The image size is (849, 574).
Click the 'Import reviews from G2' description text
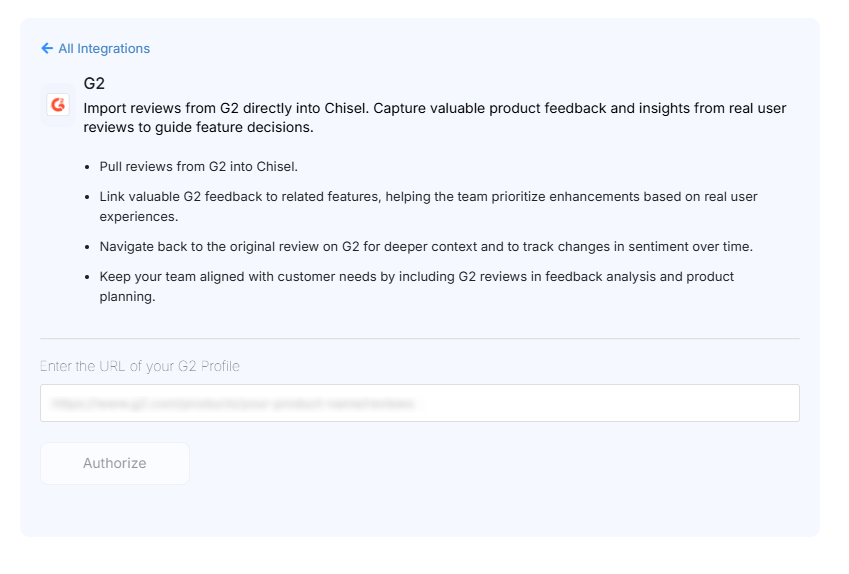tap(434, 118)
